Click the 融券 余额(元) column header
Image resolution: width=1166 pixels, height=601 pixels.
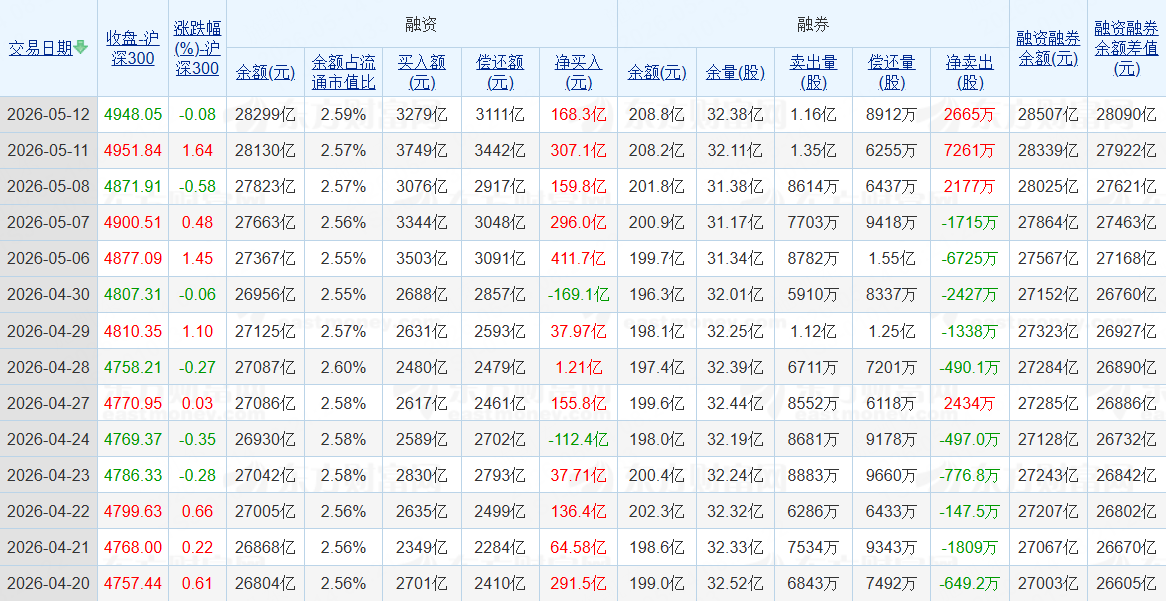click(657, 72)
